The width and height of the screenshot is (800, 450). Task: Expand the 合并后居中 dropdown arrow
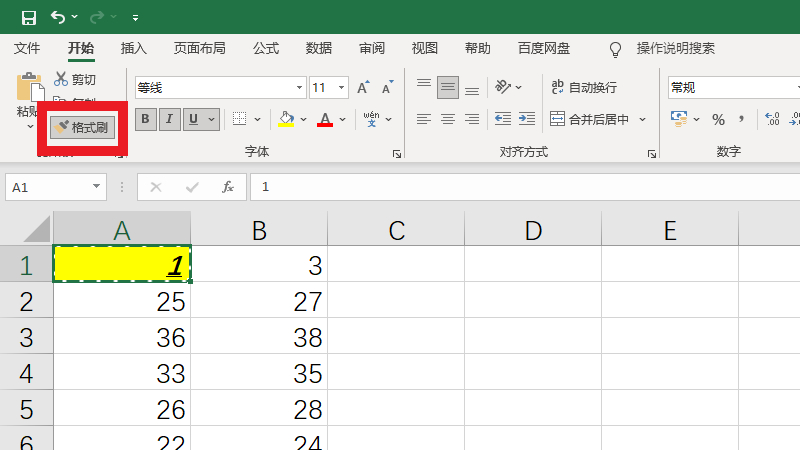(x=643, y=119)
